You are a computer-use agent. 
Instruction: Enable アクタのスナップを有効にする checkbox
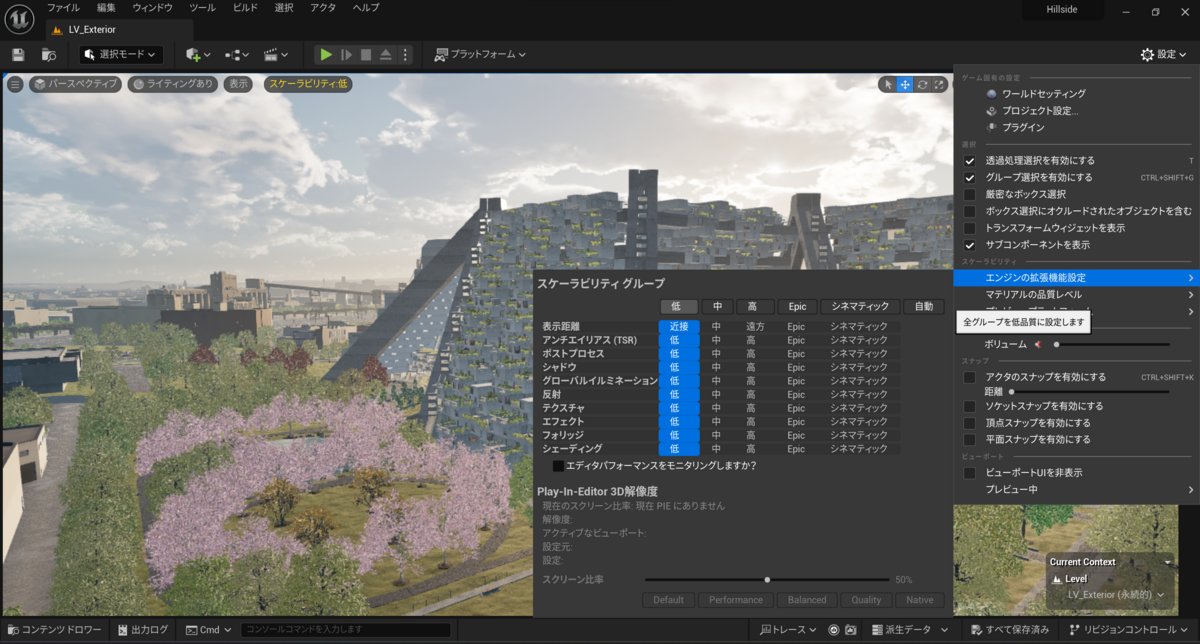(x=969, y=377)
